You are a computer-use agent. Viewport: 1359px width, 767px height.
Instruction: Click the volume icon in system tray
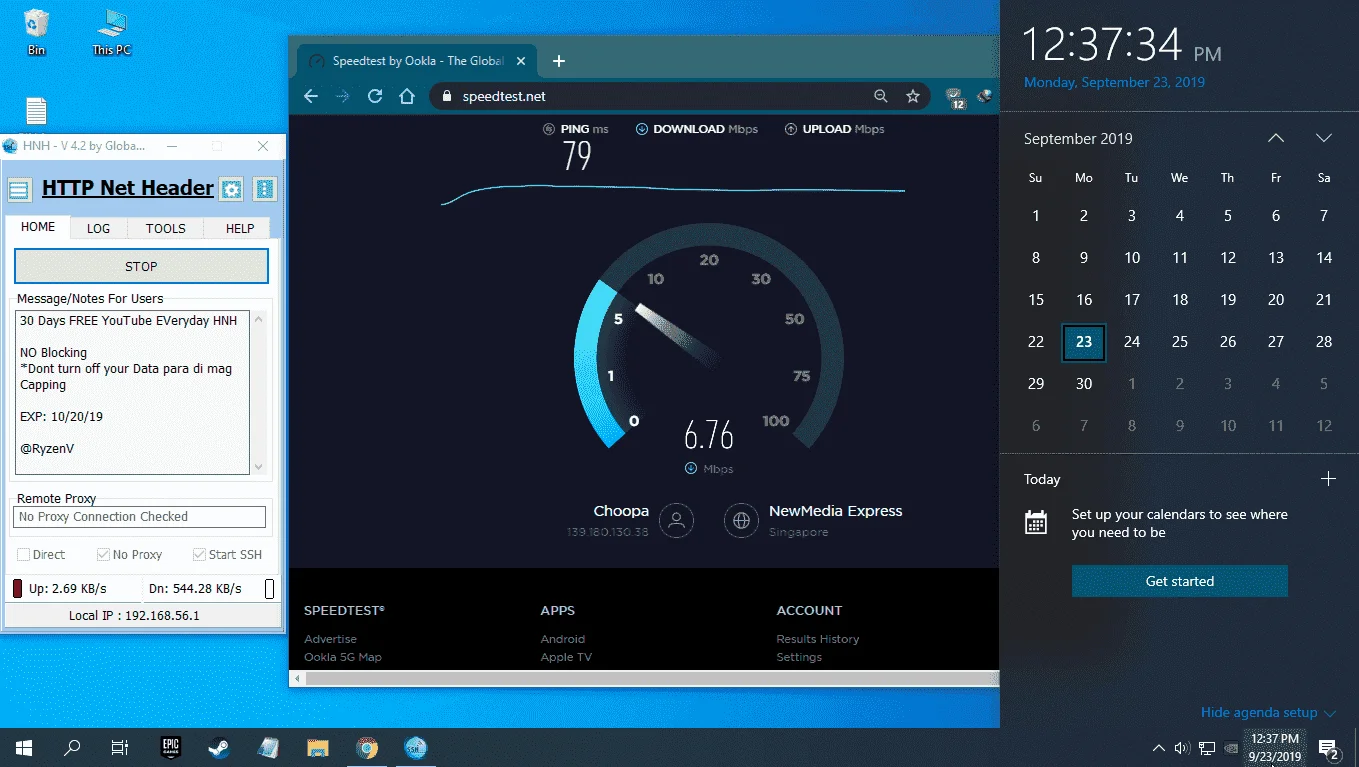coord(1182,747)
